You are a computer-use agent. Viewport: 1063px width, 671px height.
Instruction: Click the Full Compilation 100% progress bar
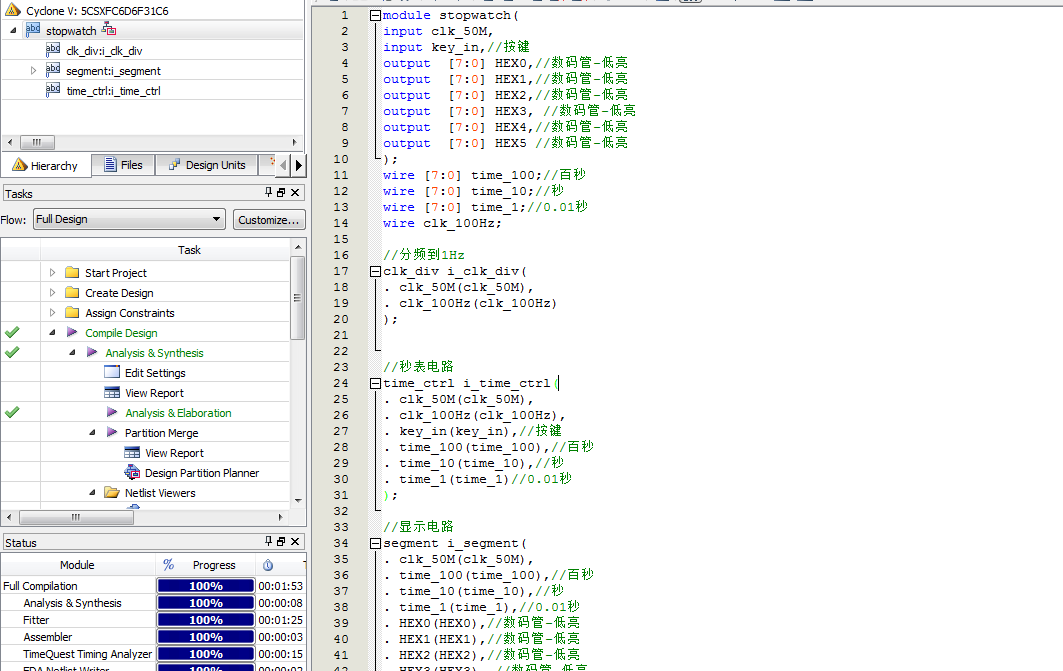[206, 586]
